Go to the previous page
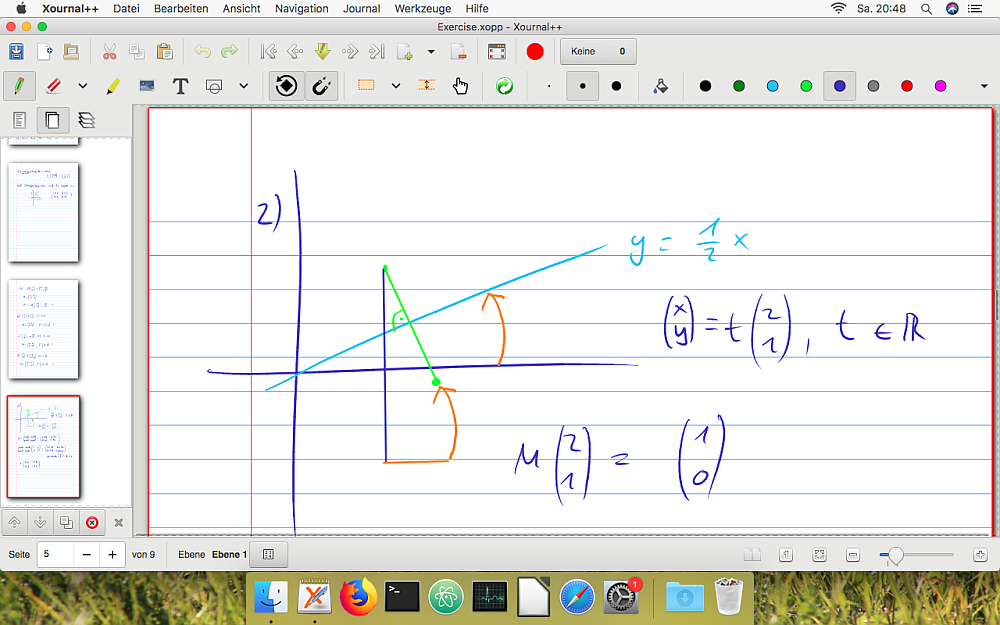Screen dimensions: 1000x625 295,52
